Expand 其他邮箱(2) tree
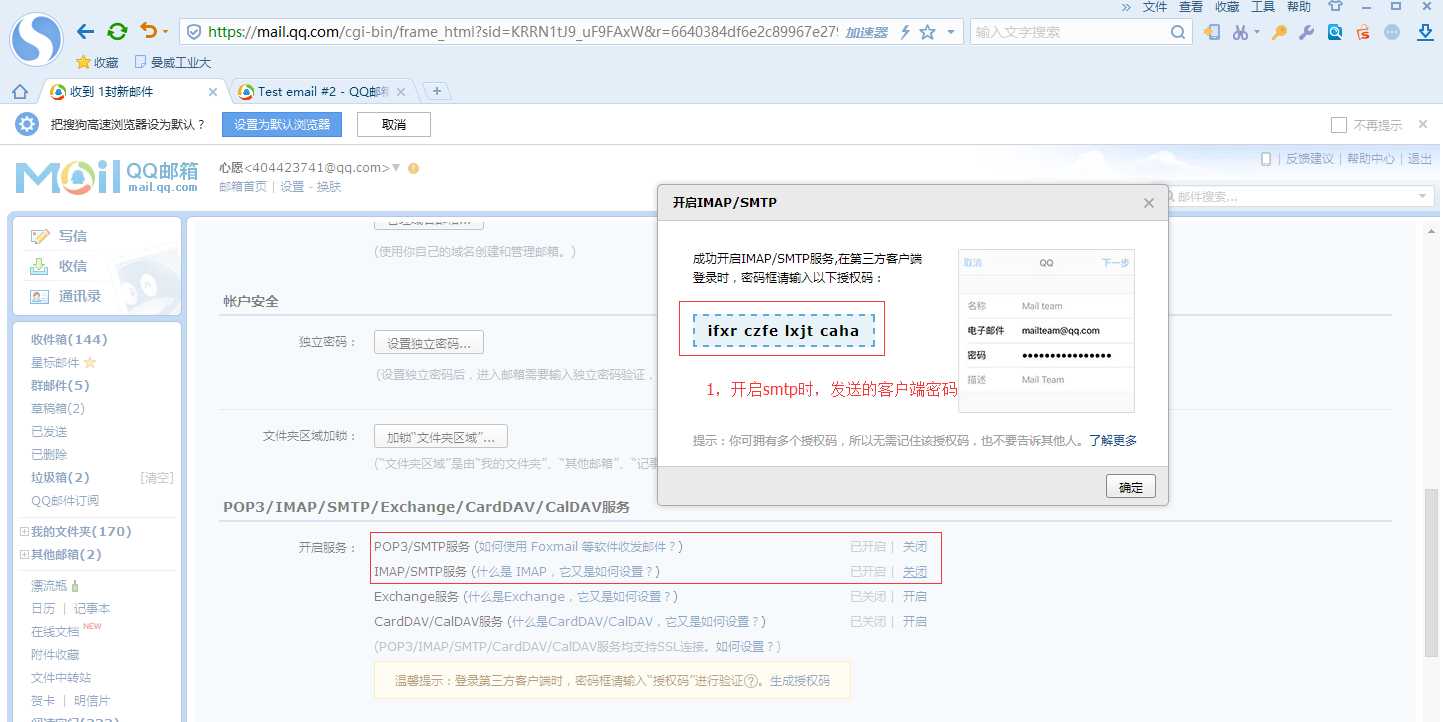The image size is (1443, 722). [x=24, y=555]
